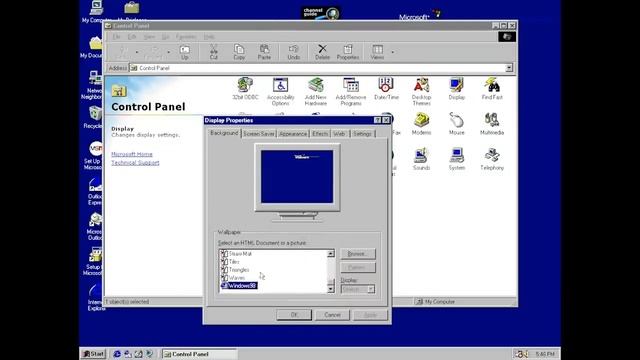
Task: Select the Display icon in Control Panel
Action: click(457, 89)
